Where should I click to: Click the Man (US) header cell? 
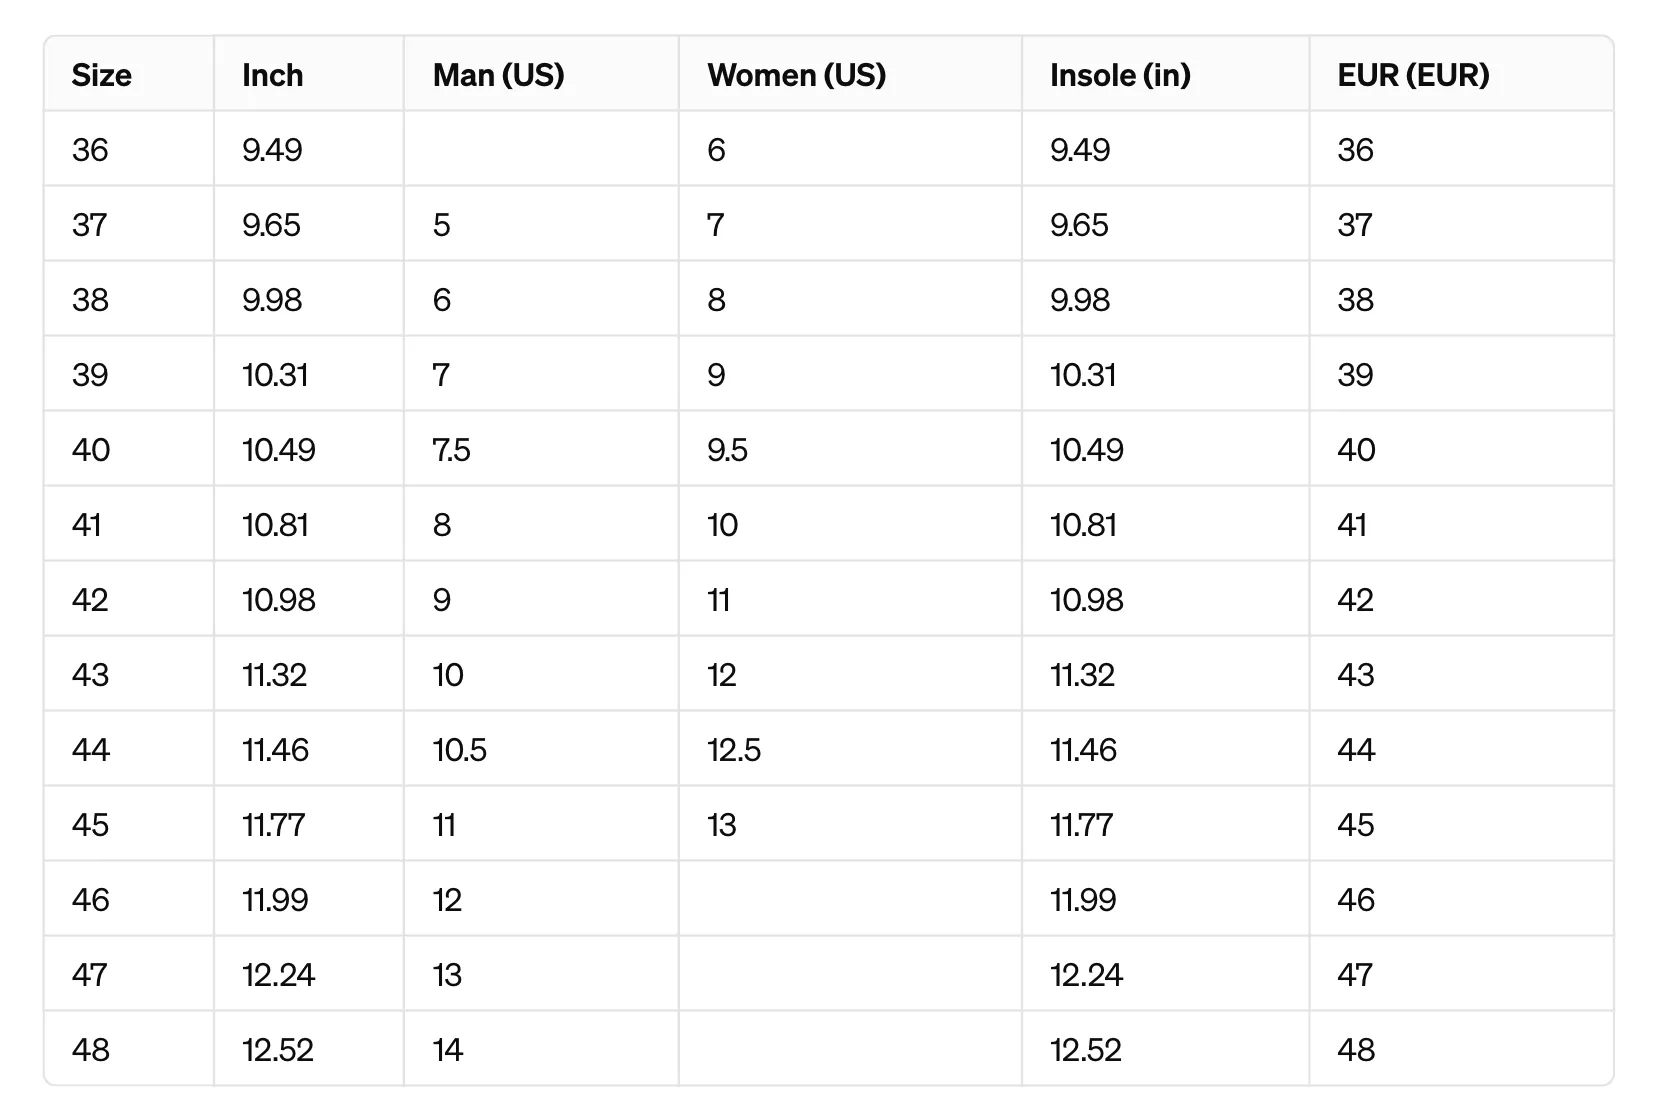498,75
